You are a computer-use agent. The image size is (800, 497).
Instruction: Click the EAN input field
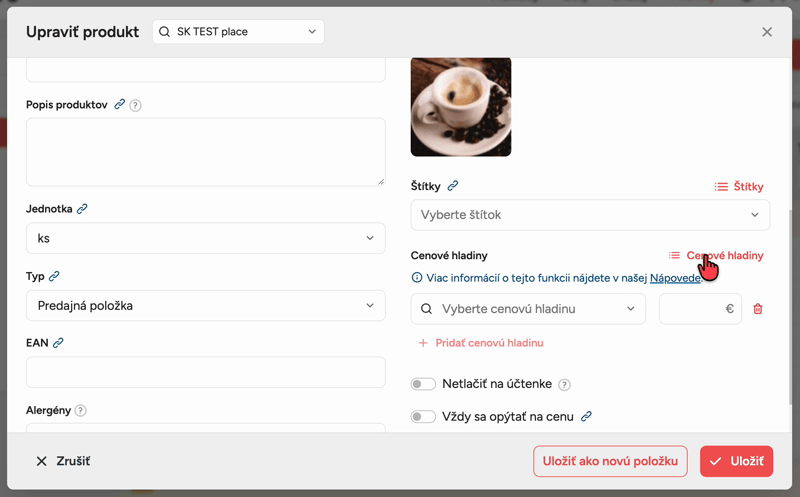(206, 372)
